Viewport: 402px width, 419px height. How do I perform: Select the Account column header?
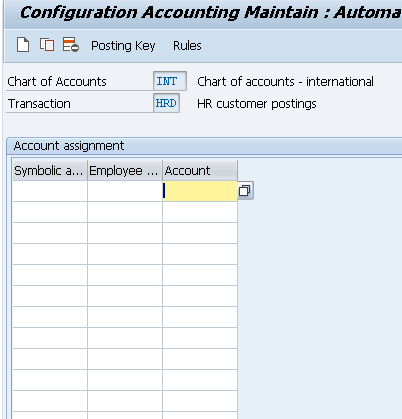tap(200, 170)
